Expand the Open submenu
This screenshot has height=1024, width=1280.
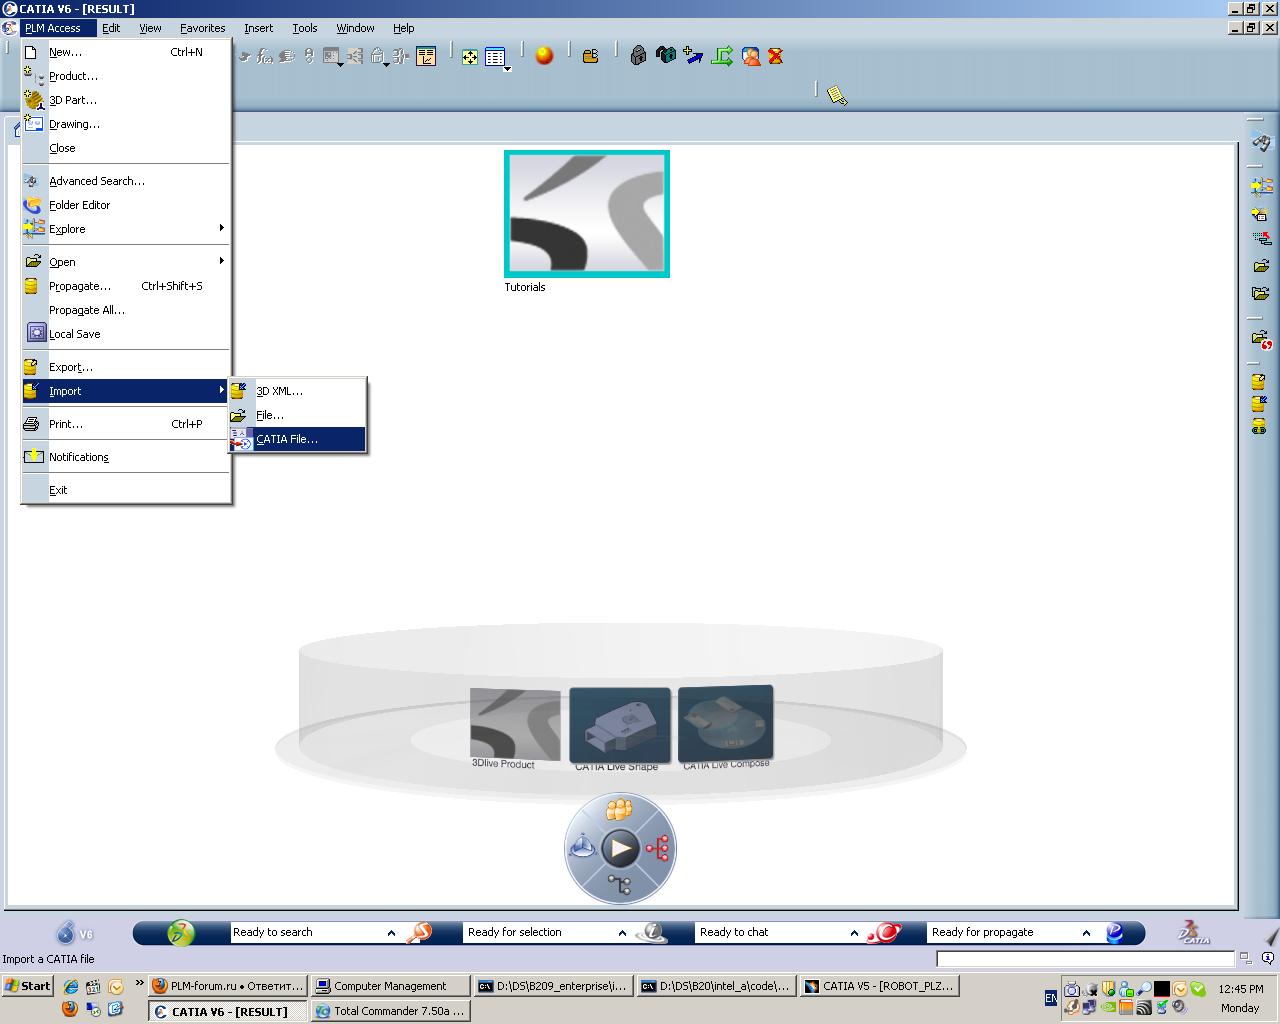tap(126, 262)
